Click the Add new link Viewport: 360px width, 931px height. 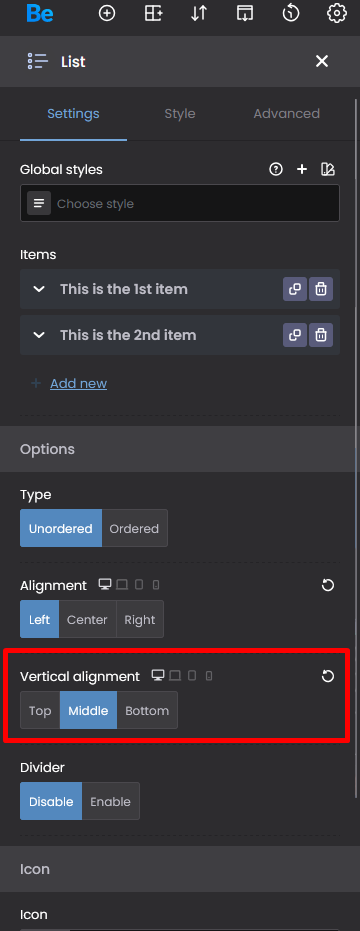pos(78,384)
